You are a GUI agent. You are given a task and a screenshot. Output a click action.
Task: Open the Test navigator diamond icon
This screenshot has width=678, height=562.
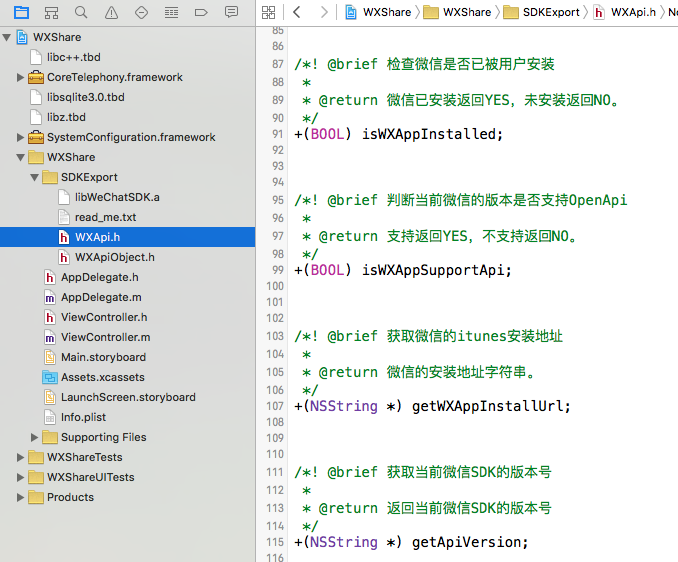coord(141,12)
